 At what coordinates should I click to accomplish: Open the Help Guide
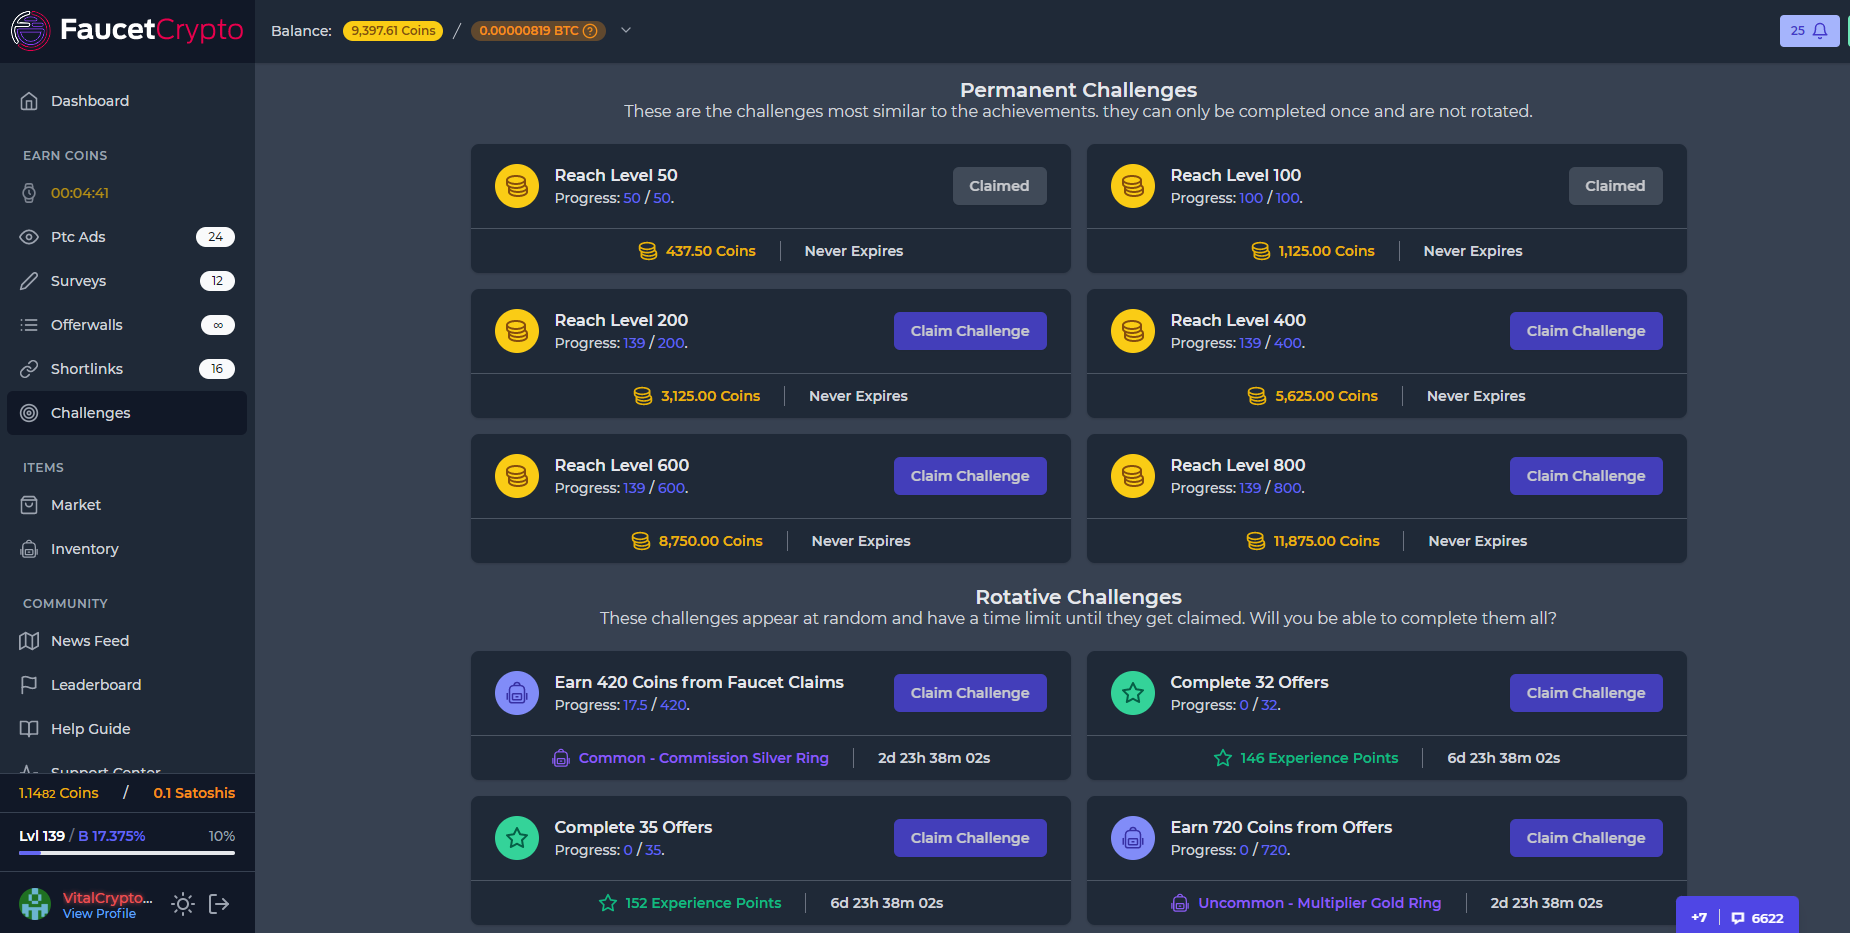click(x=127, y=729)
